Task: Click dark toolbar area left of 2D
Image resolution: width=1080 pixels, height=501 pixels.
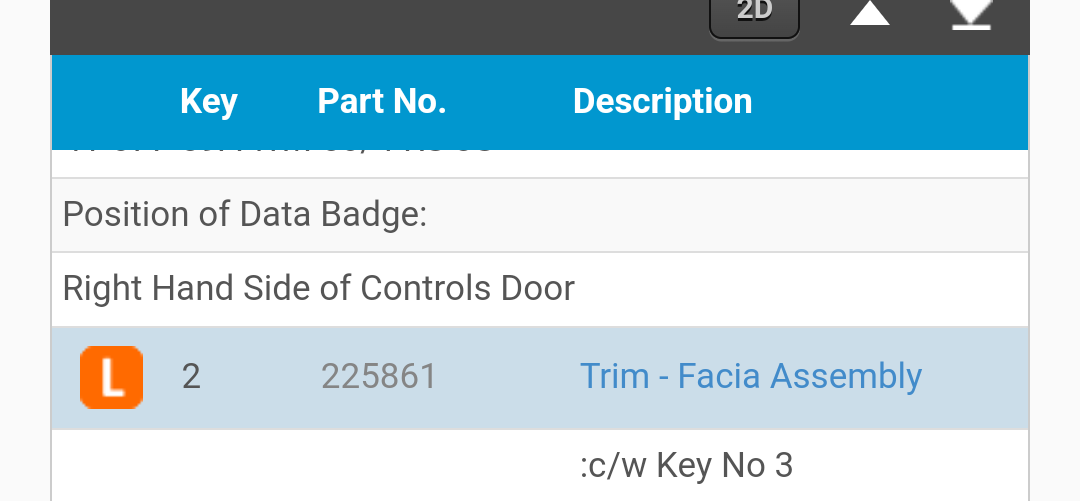Action: point(380,25)
